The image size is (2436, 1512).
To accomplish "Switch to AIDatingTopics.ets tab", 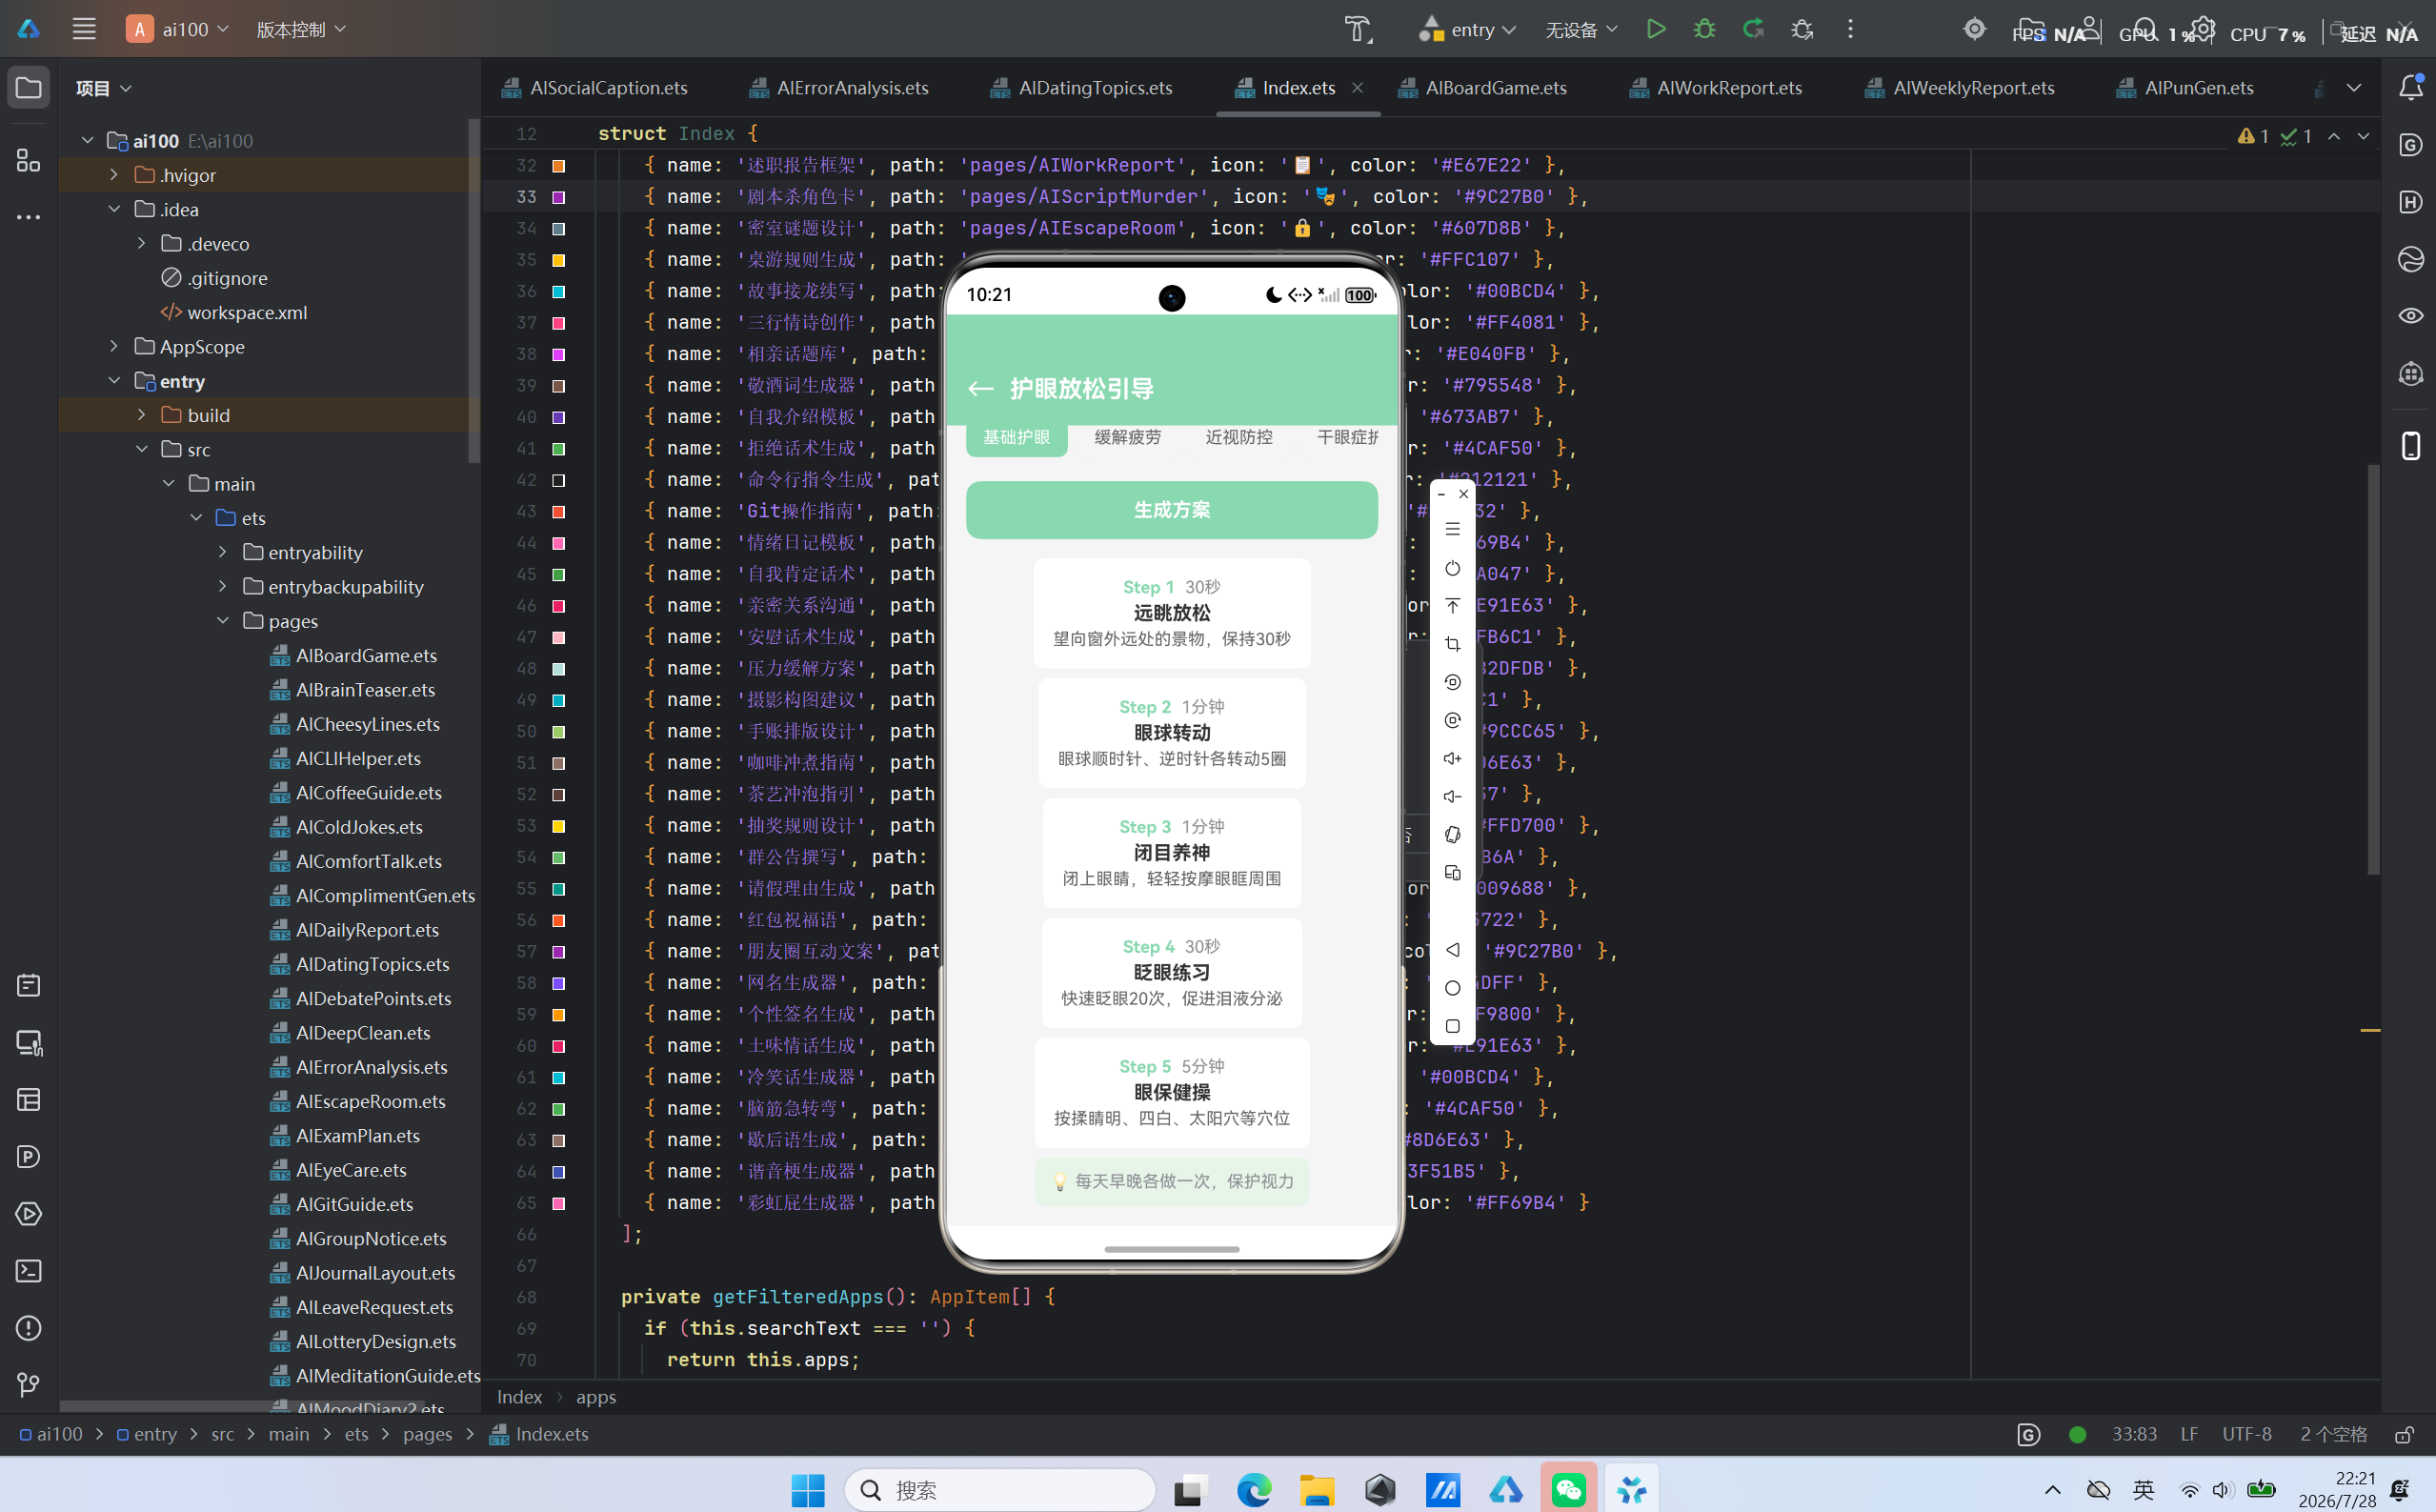I will [1081, 88].
